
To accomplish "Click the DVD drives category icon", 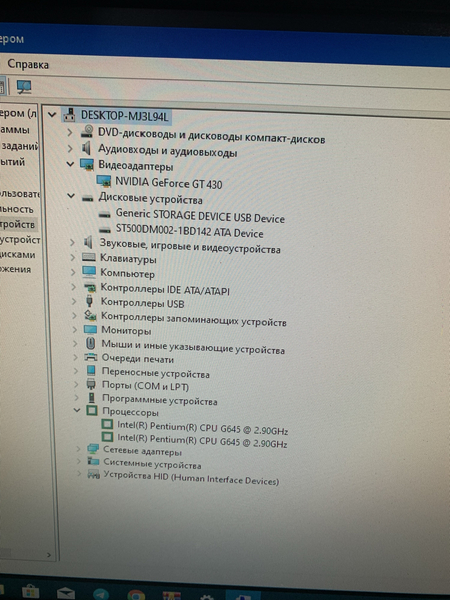I will [87, 132].
